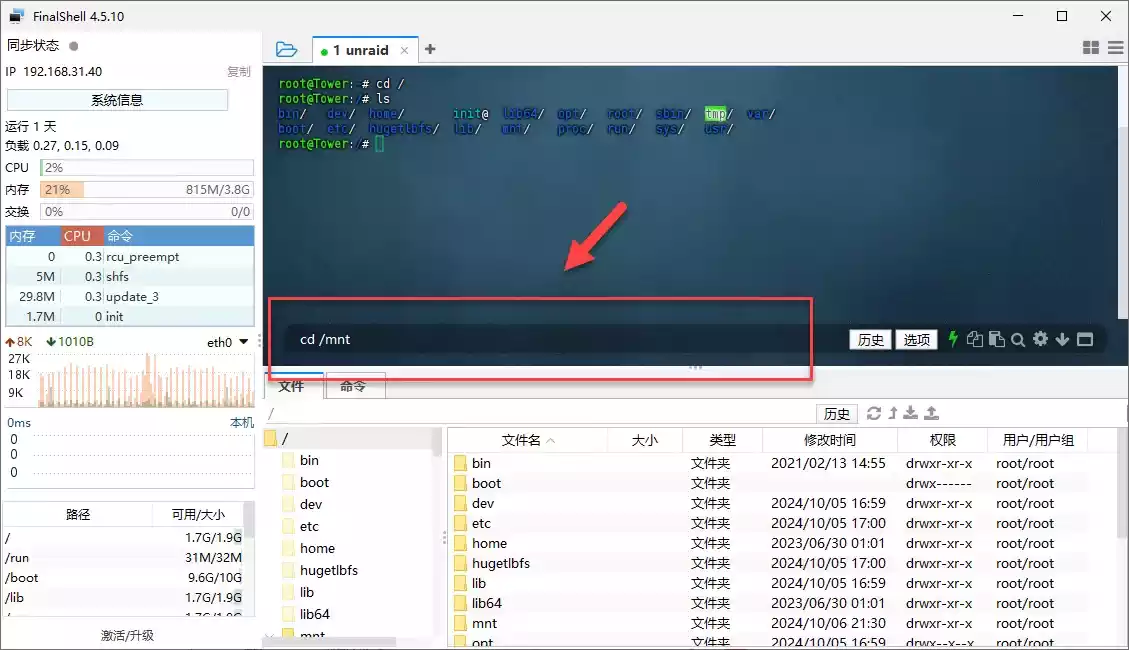Open the hamburger main menu icon
The width and height of the screenshot is (1129, 650).
tap(1115, 48)
